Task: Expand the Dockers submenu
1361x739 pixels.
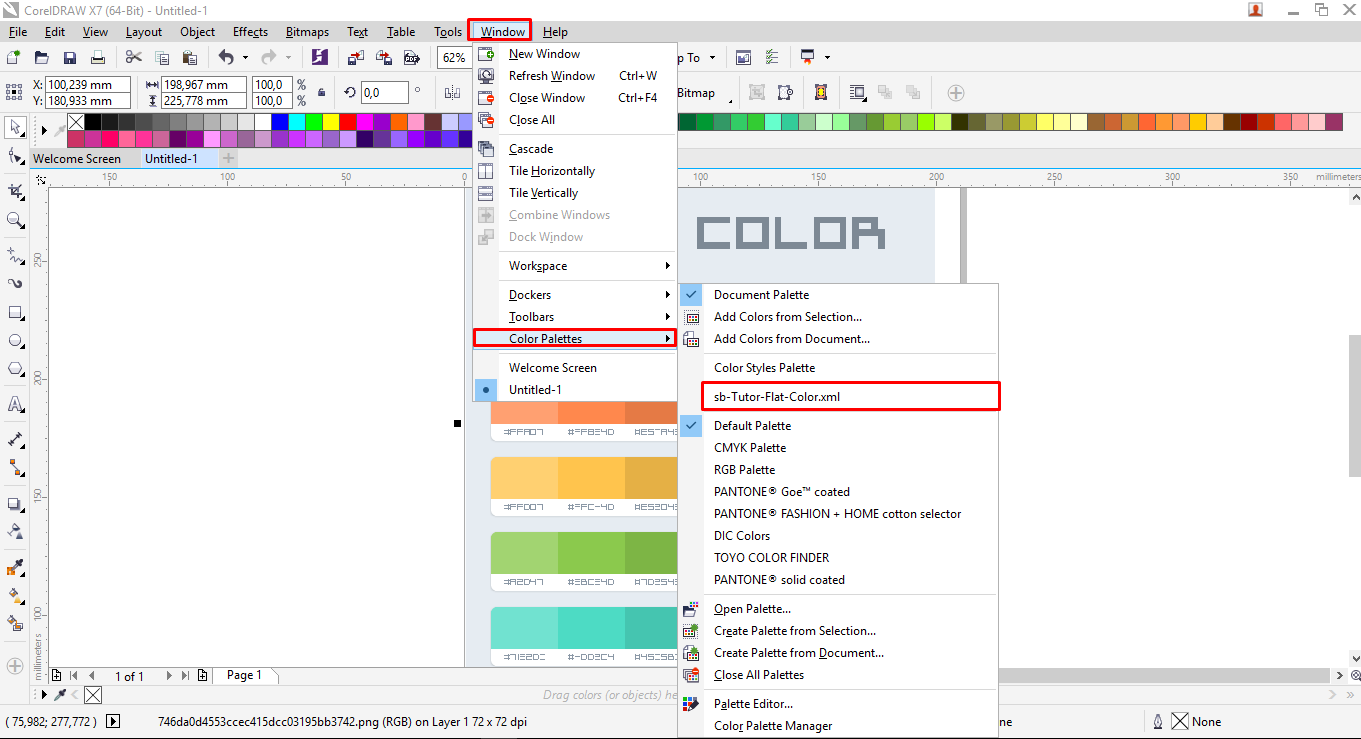Action: [575, 295]
